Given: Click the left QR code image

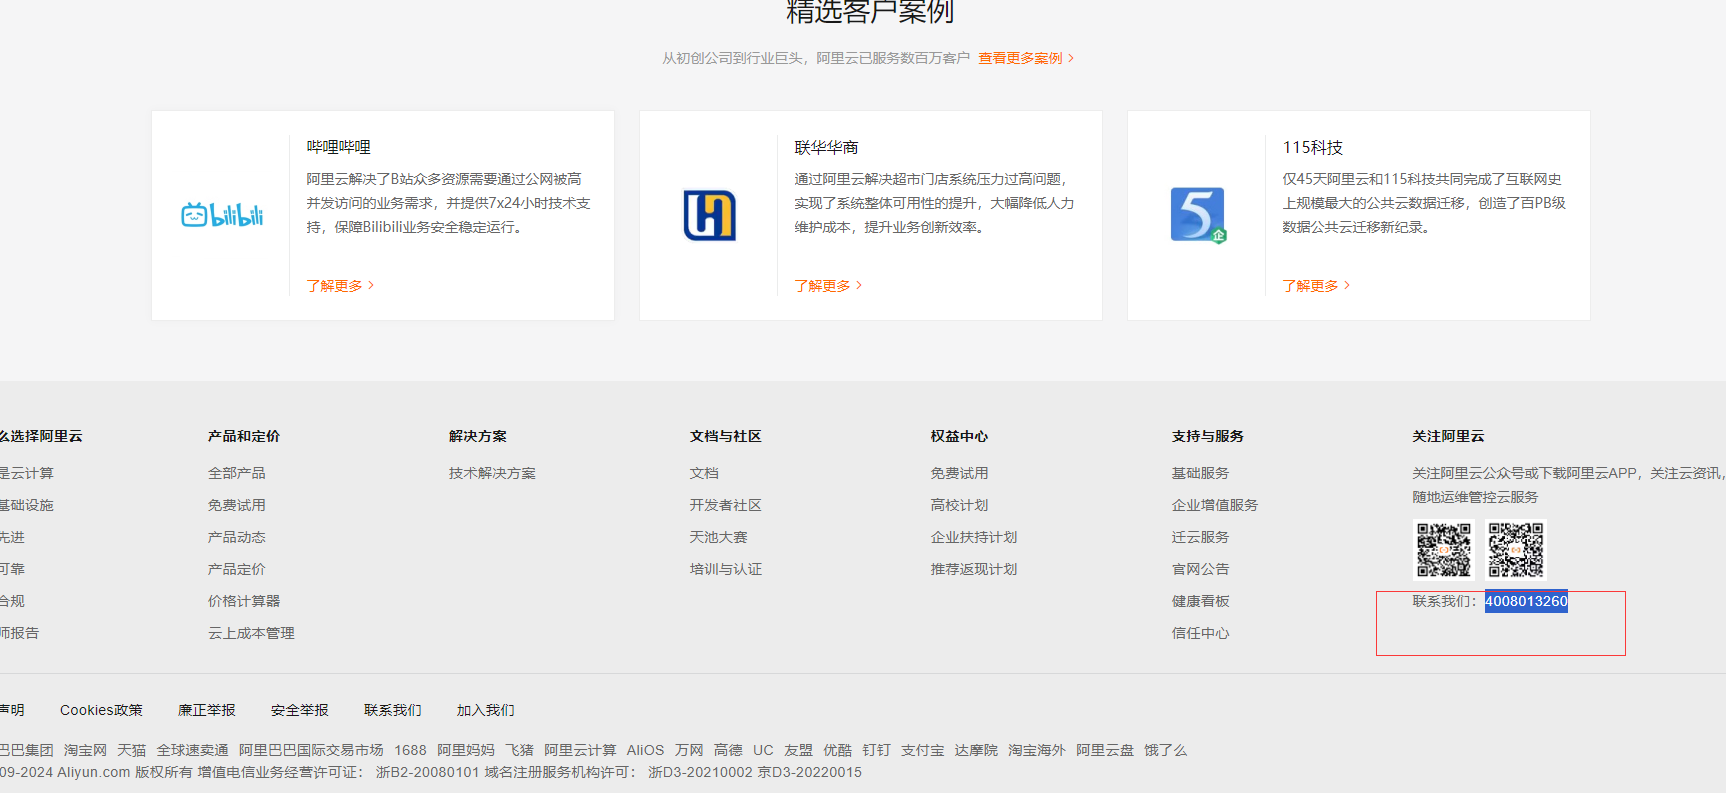Looking at the screenshot, I should 1444,550.
